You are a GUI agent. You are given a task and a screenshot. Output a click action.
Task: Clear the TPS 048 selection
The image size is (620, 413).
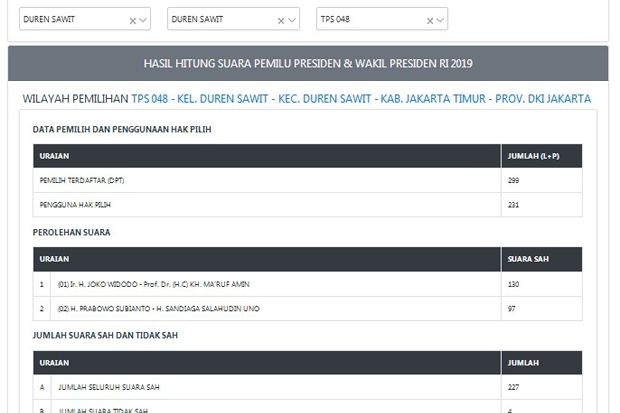pos(430,21)
